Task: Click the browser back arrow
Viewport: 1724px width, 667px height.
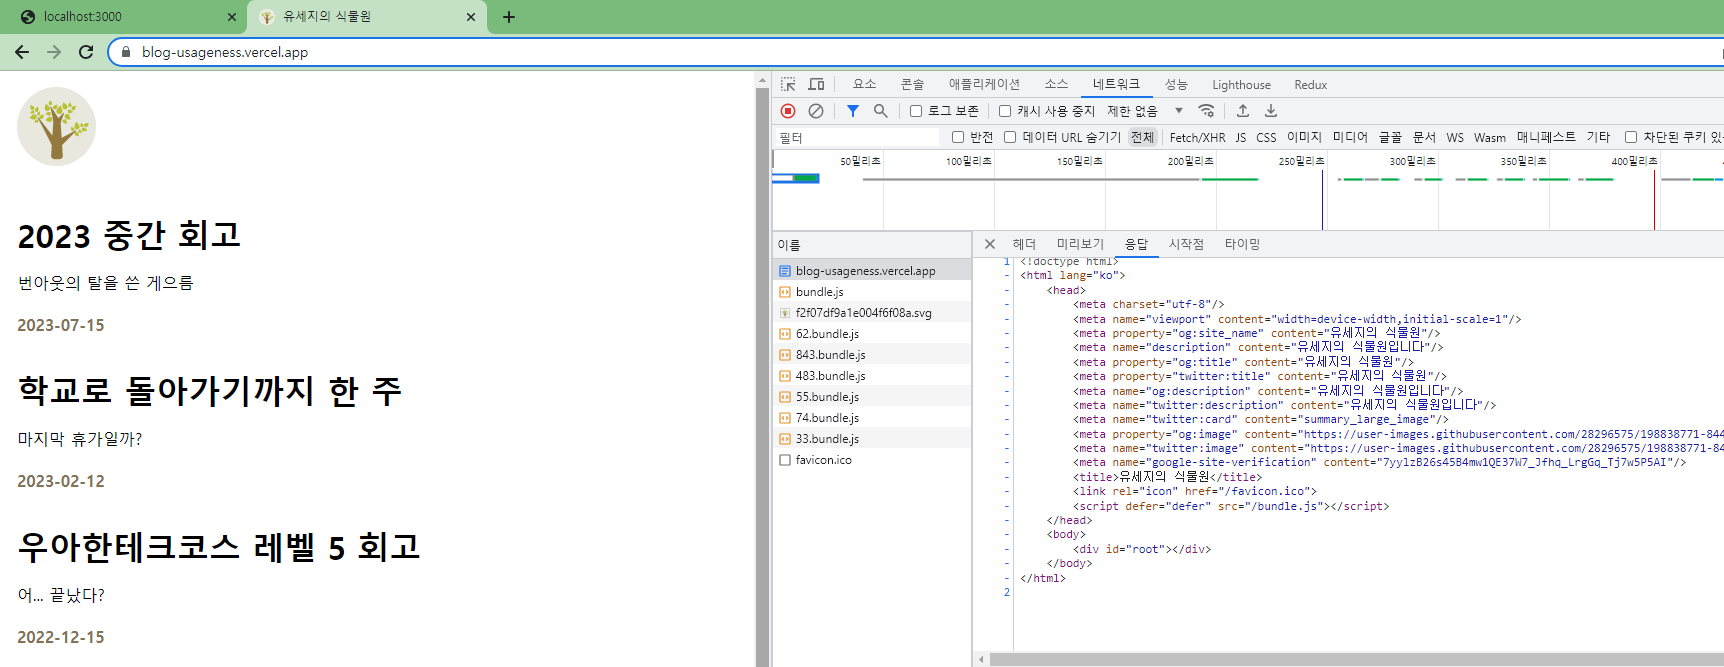Action: (22, 52)
